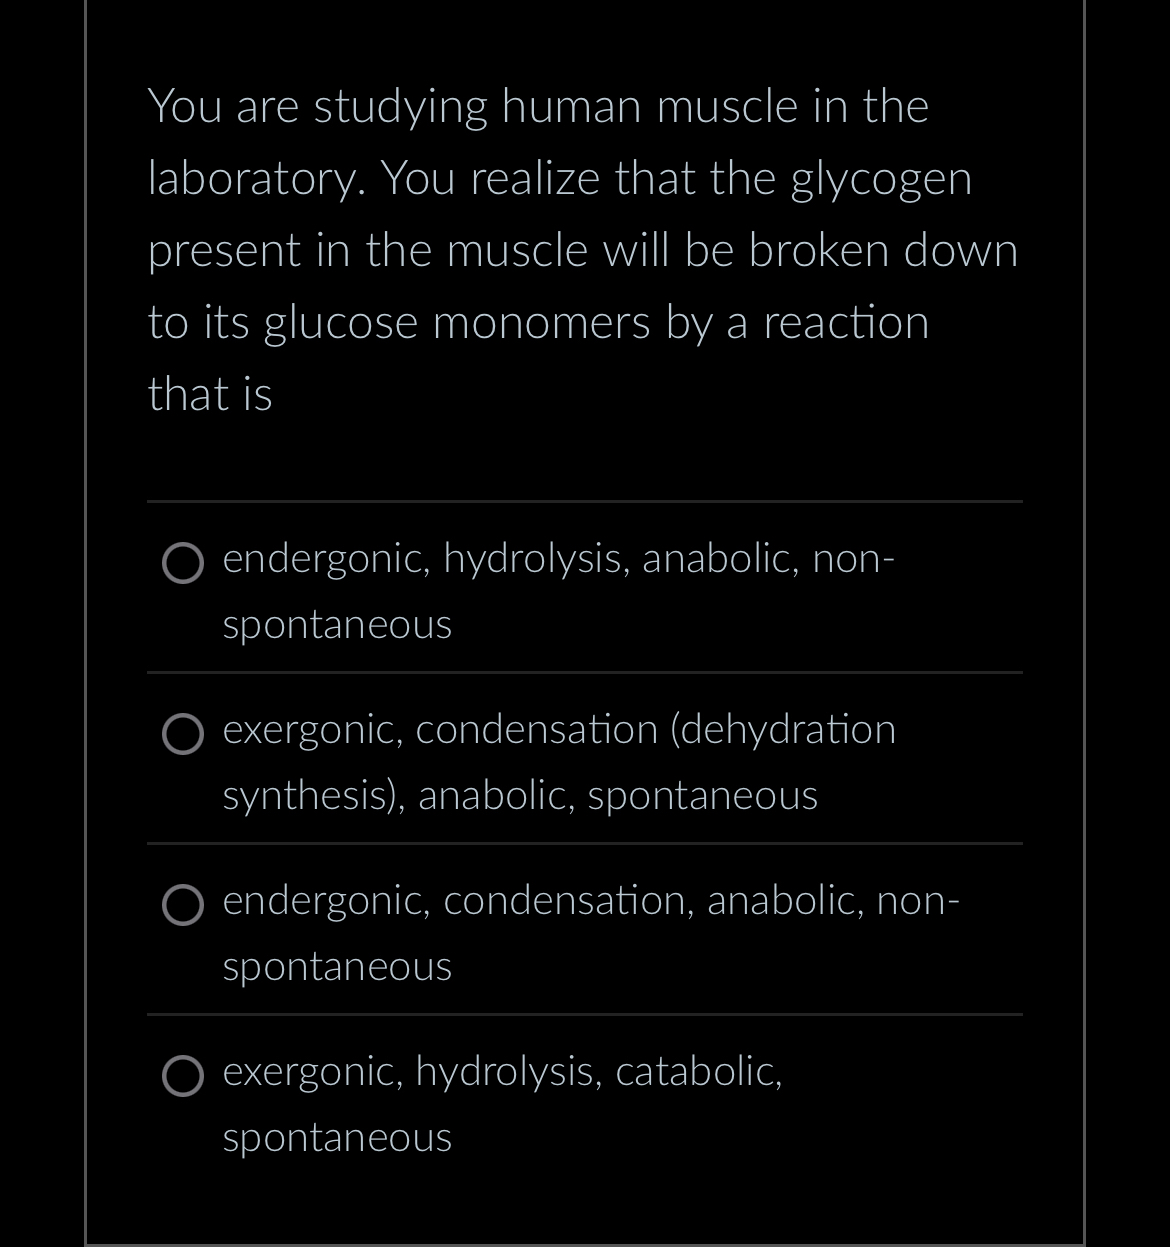The height and width of the screenshot is (1247, 1170).
Task: Select the 'exergonic, condensation' answer option
Action: coord(183,736)
